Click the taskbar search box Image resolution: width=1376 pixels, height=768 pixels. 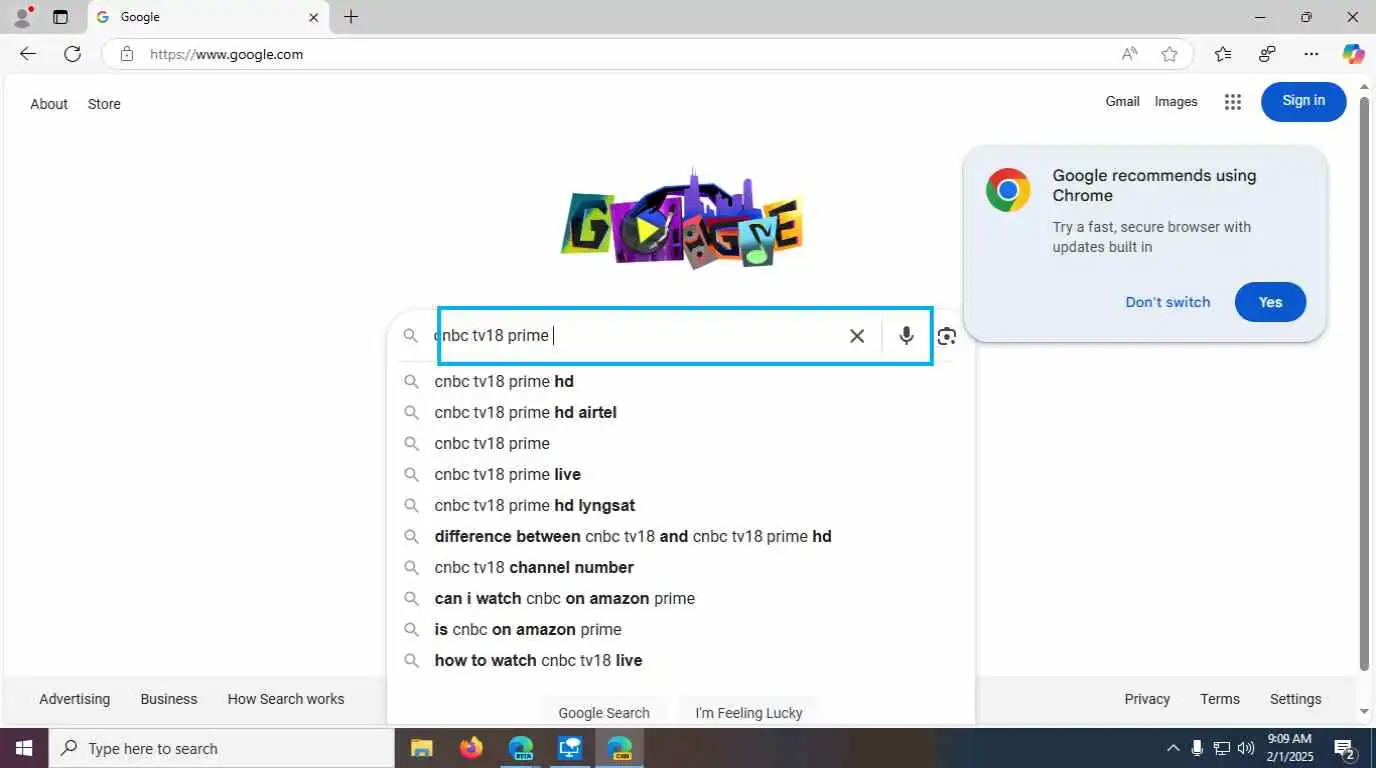221,748
